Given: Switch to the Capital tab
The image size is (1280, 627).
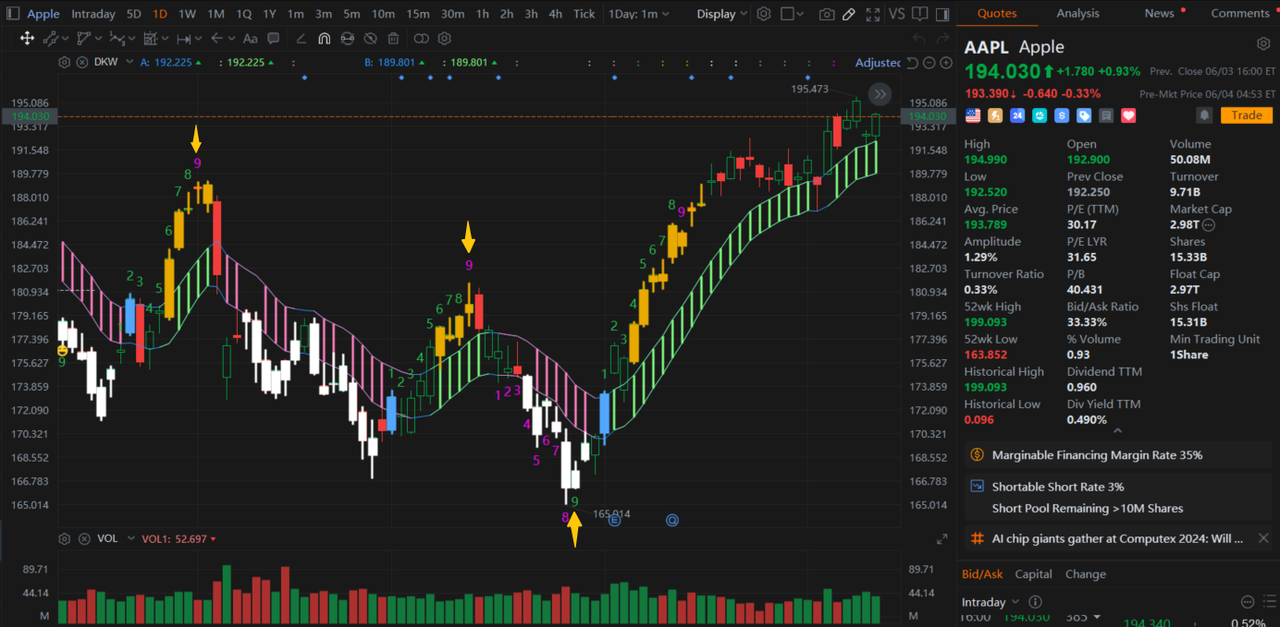Looking at the screenshot, I should tap(1033, 574).
